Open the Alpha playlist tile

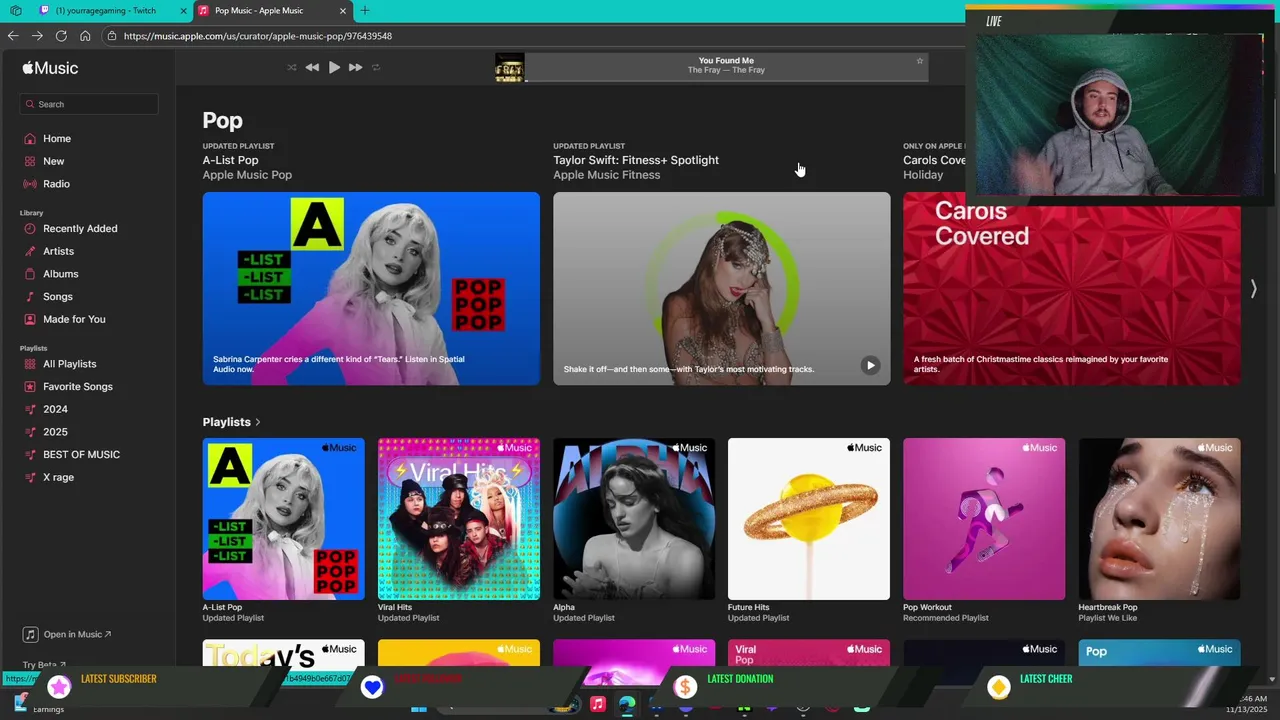(x=634, y=519)
